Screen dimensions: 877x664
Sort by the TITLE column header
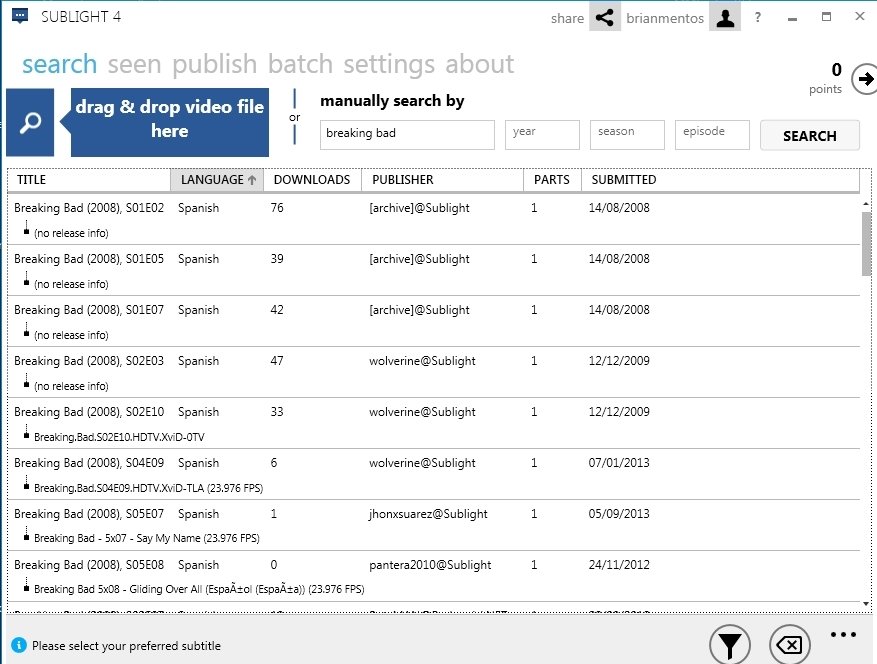[x=89, y=180]
